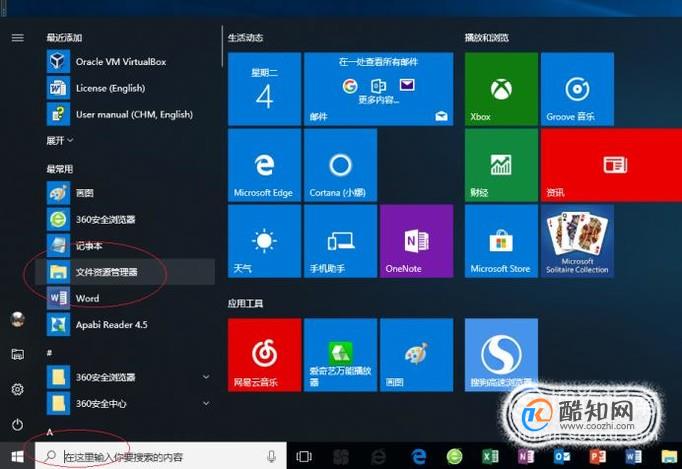Click the Windows Start button
The image size is (682, 469).
point(17,456)
